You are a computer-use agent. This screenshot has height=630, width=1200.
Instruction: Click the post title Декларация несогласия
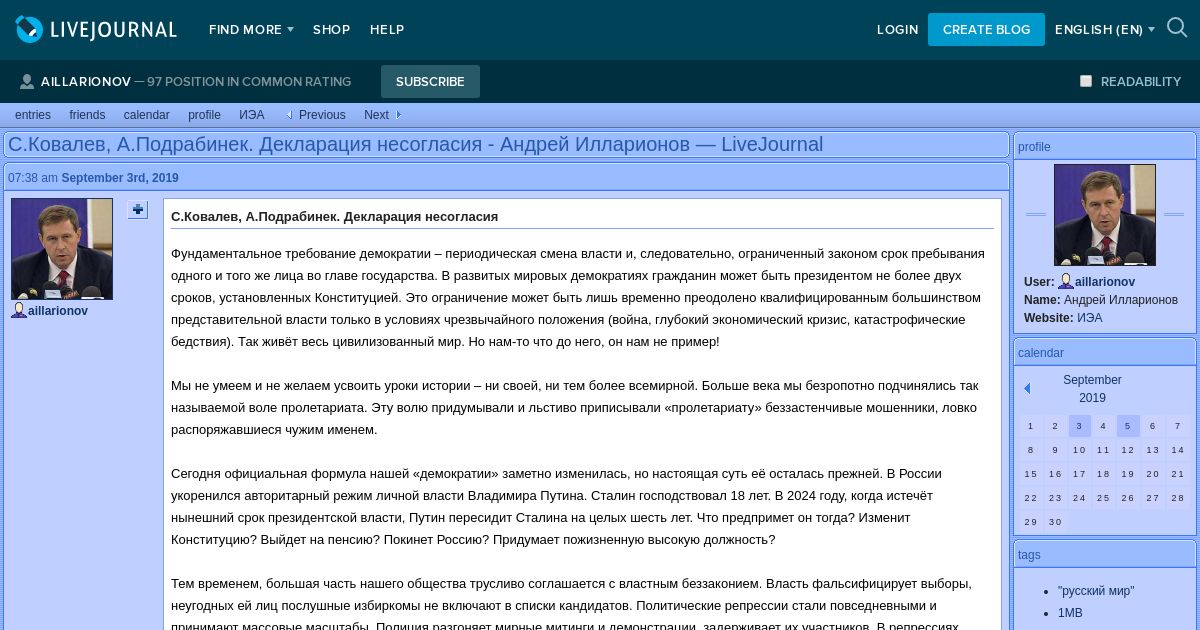(334, 217)
